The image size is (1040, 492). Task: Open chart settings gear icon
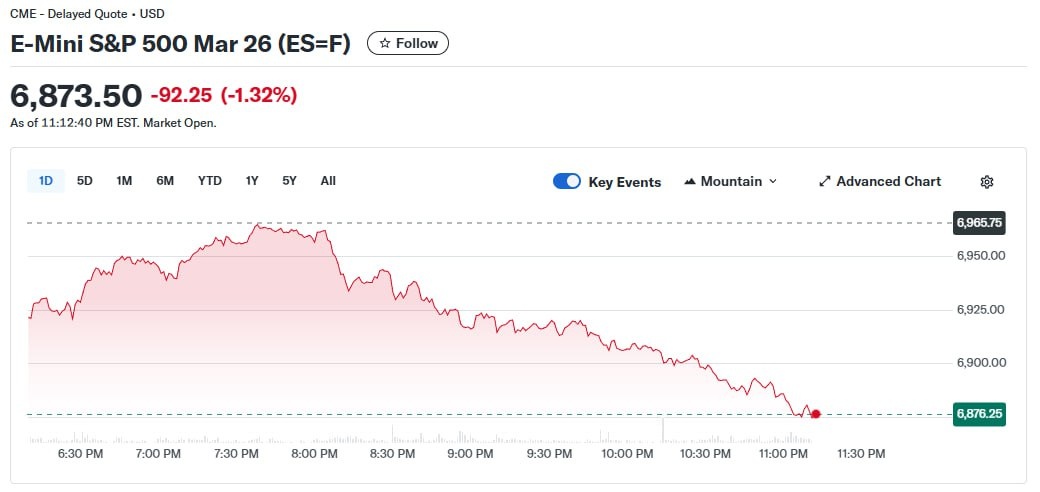(987, 182)
